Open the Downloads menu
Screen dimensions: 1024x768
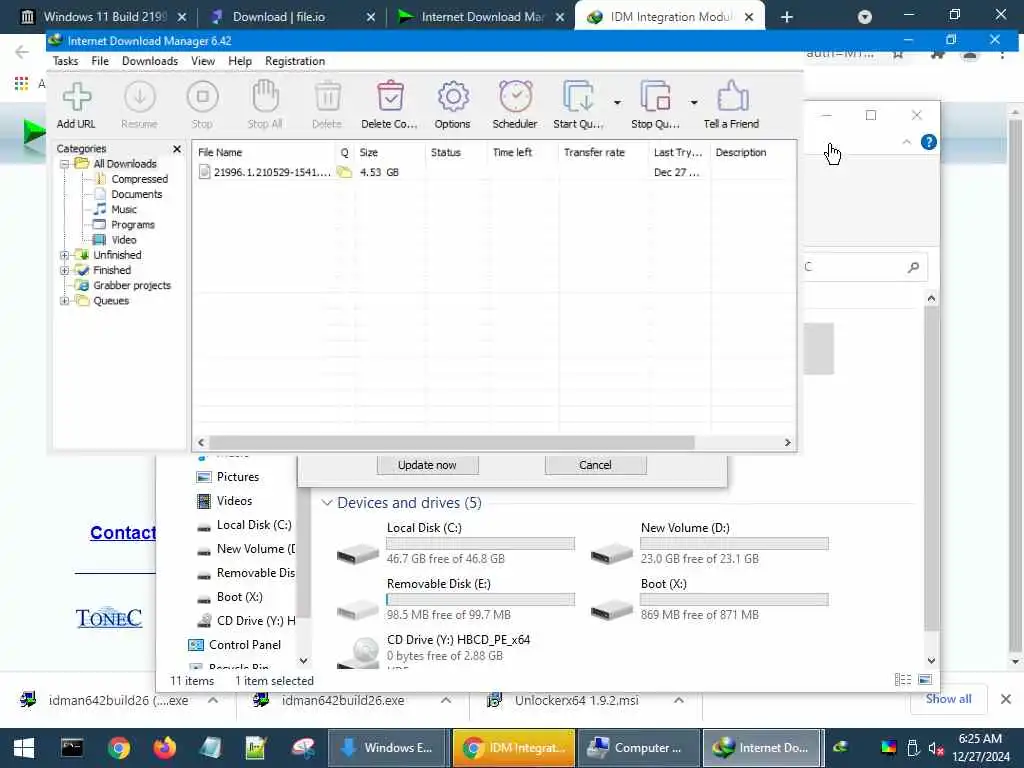pyautogui.click(x=150, y=61)
